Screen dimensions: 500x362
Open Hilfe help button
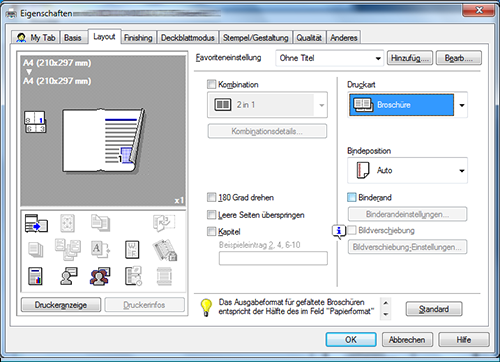point(464,340)
